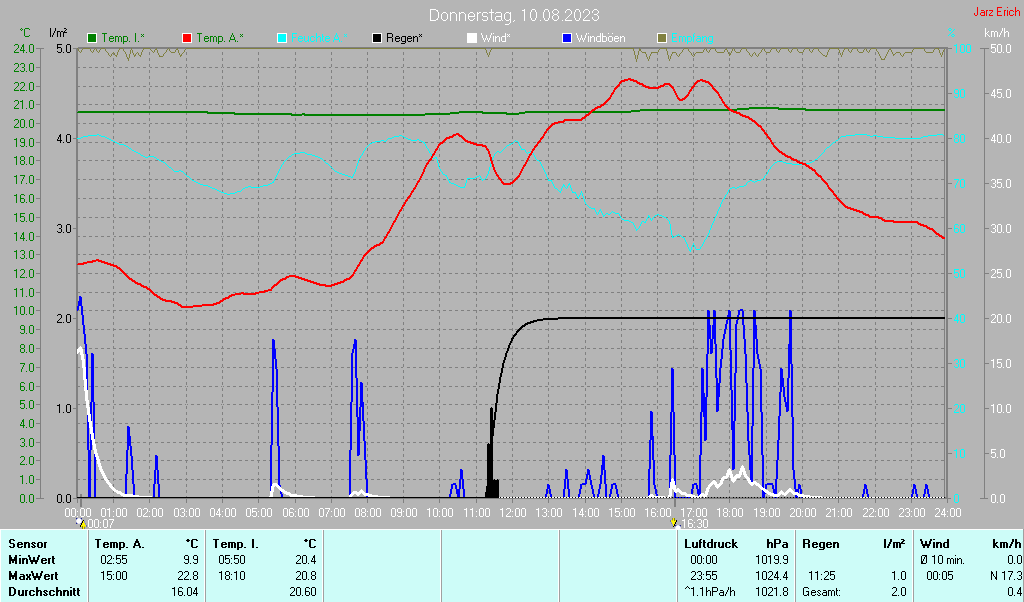Click the 'Temp. A.' table column header
The image size is (1024, 602).
[120, 544]
